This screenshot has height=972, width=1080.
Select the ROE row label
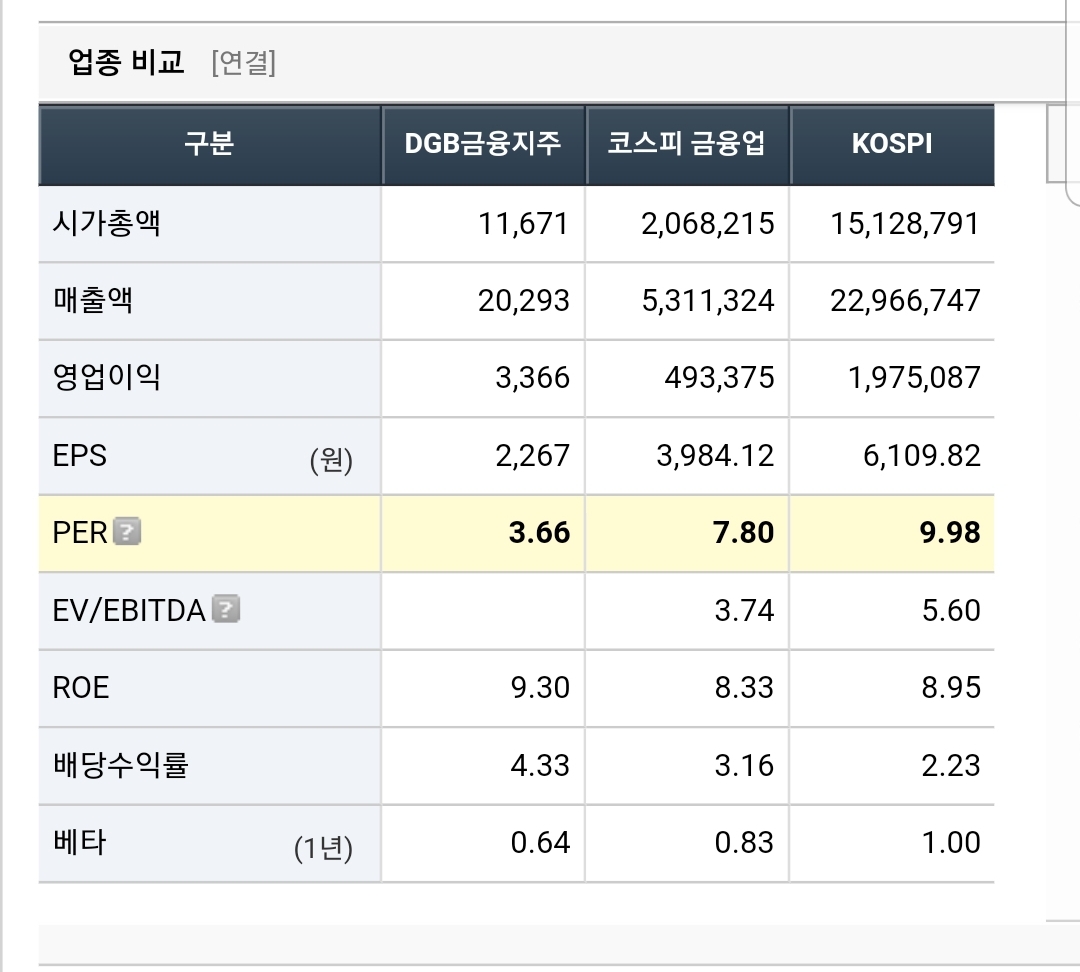tap(81, 687)
